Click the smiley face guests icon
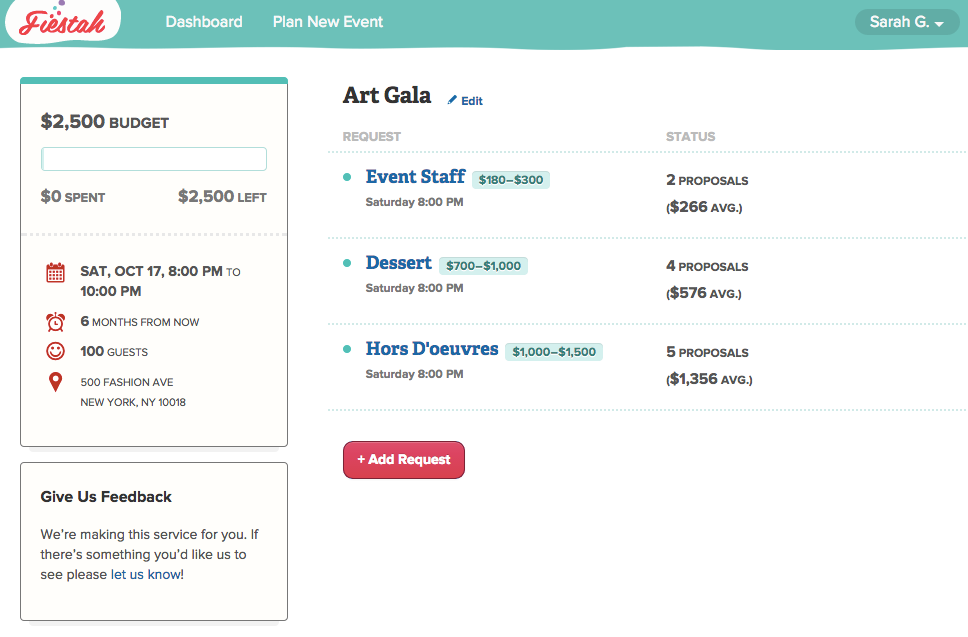The image size is (968, 637). click(56, 351)
